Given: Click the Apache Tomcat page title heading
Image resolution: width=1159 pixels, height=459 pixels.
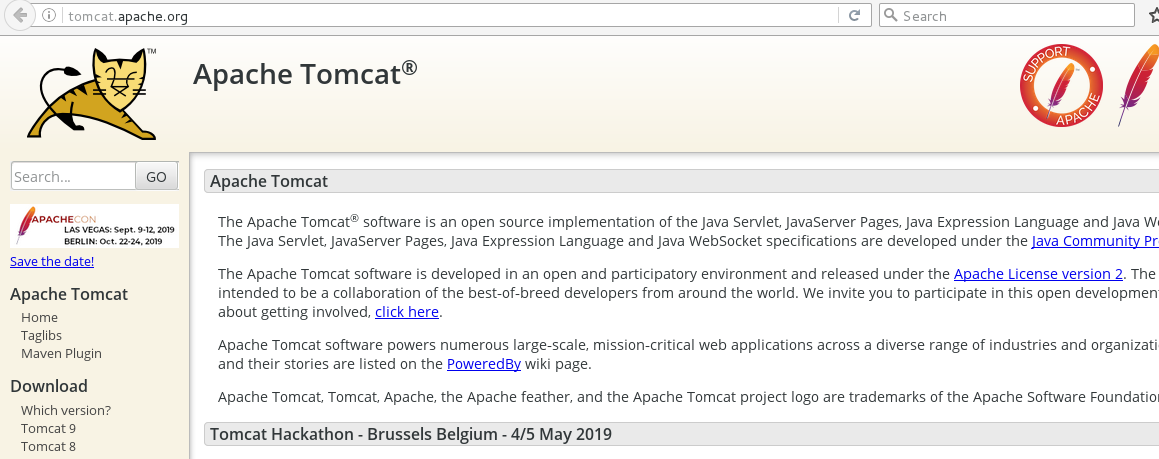Looking at the screenshot, I should pyautogui.click(x=305, y=74).
